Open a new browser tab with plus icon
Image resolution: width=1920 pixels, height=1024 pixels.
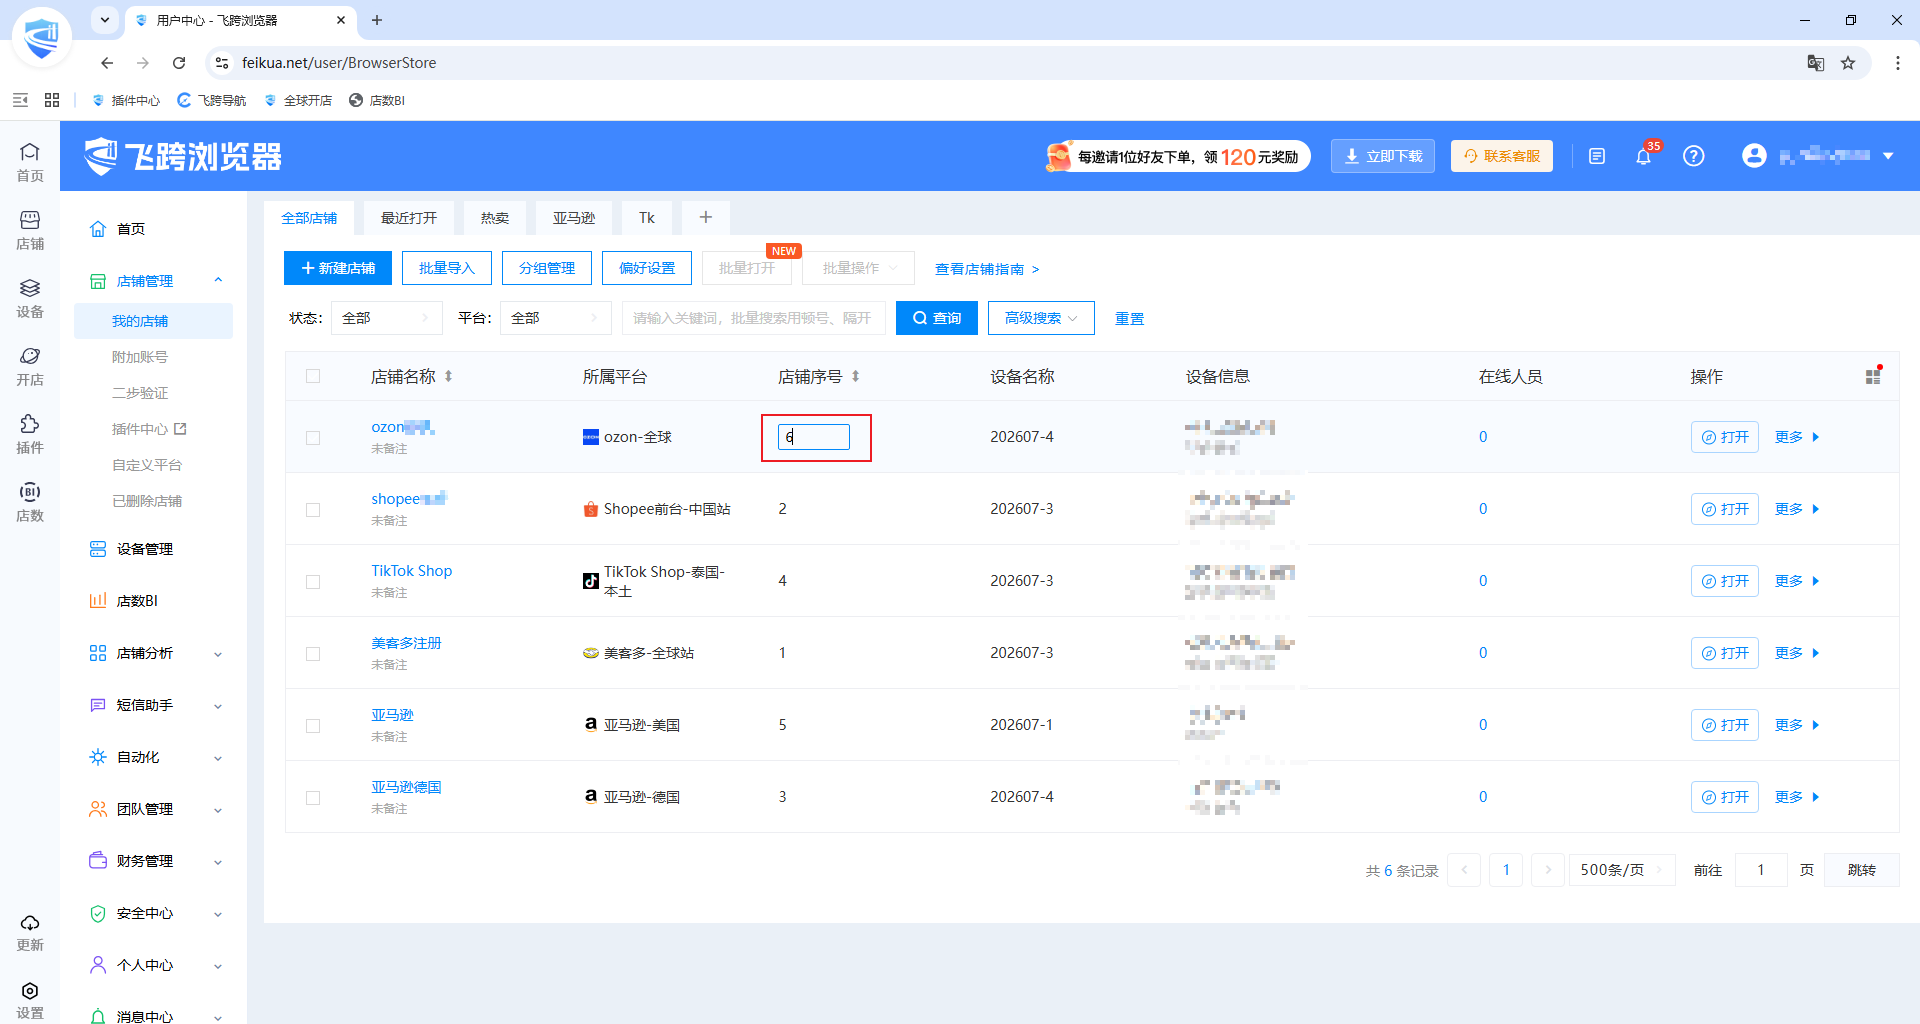coord(377,20)
